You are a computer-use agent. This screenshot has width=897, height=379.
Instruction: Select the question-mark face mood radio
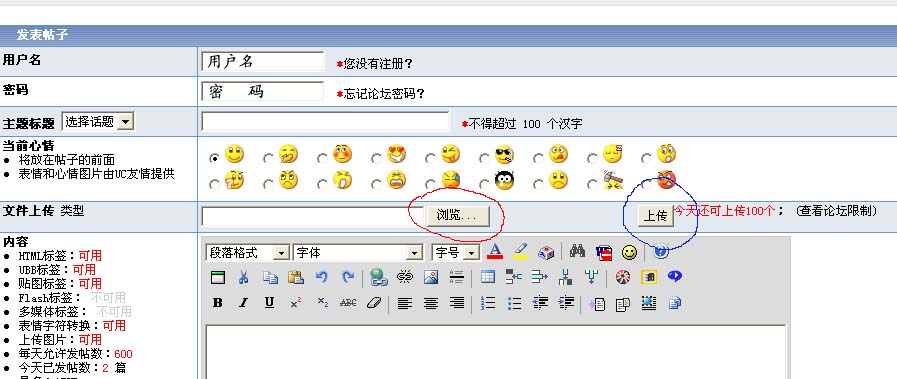point(215,185)
